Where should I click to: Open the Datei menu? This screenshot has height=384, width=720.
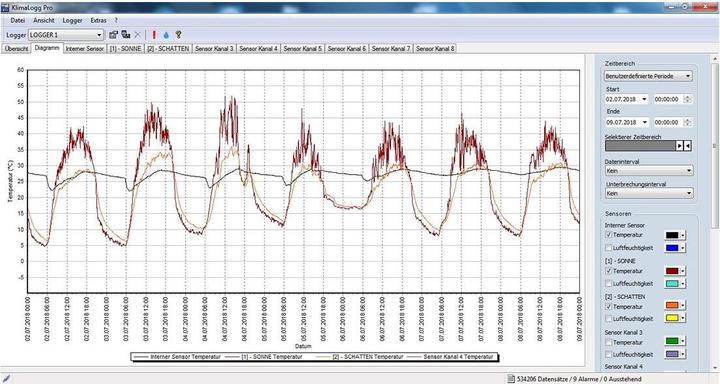pos(17,20)
